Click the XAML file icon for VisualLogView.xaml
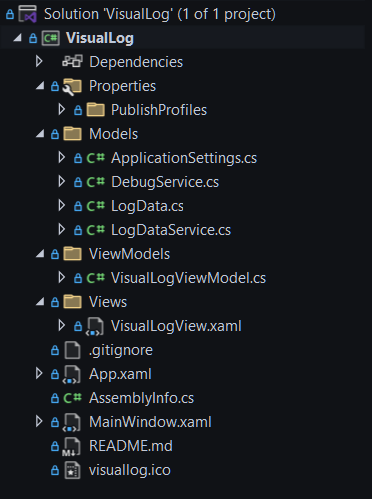Screen dimensions: 372x499 point(95,326)
